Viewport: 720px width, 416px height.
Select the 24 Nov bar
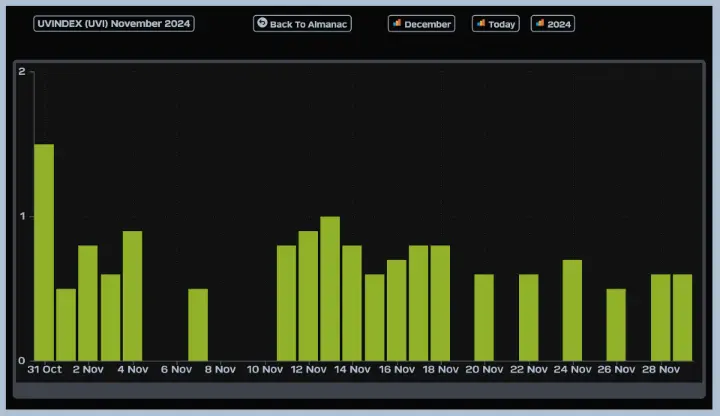(572, 310)
